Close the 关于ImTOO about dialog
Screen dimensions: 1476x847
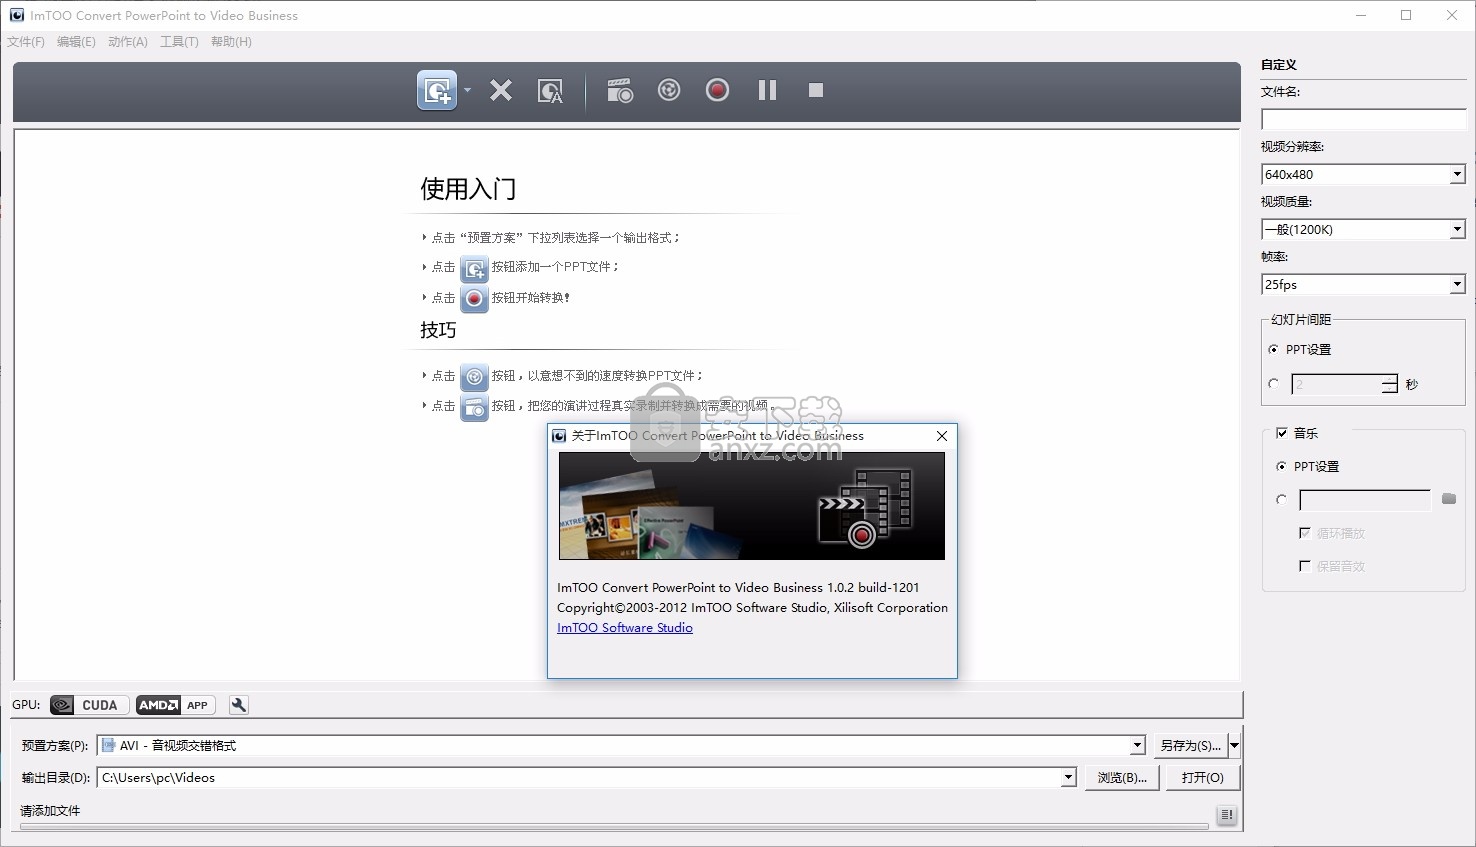coord(941,436)
